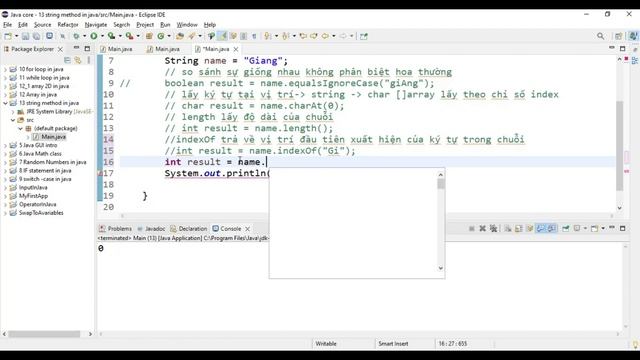640x360 pixels.
Task: Click the editor vertical scrollbar thumb
Action: click(620, 146)
